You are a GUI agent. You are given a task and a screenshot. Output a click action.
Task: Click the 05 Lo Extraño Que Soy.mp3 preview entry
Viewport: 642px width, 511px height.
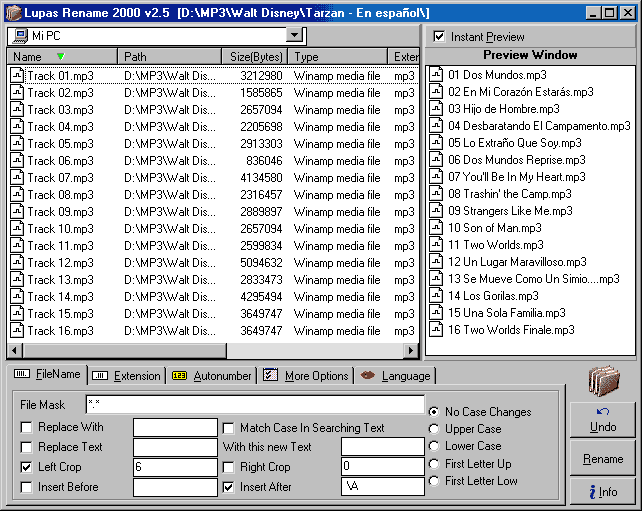(x=515, y=142)
